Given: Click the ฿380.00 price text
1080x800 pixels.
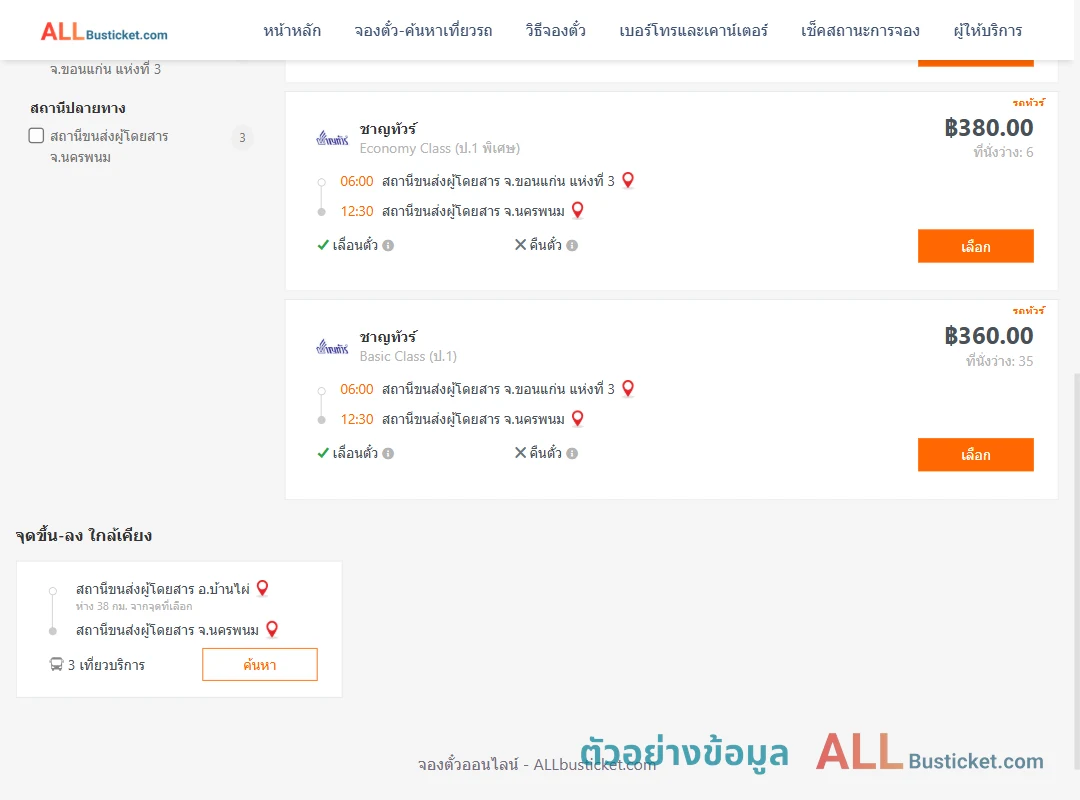Looking at the screenshot, I should coord(988,127).
